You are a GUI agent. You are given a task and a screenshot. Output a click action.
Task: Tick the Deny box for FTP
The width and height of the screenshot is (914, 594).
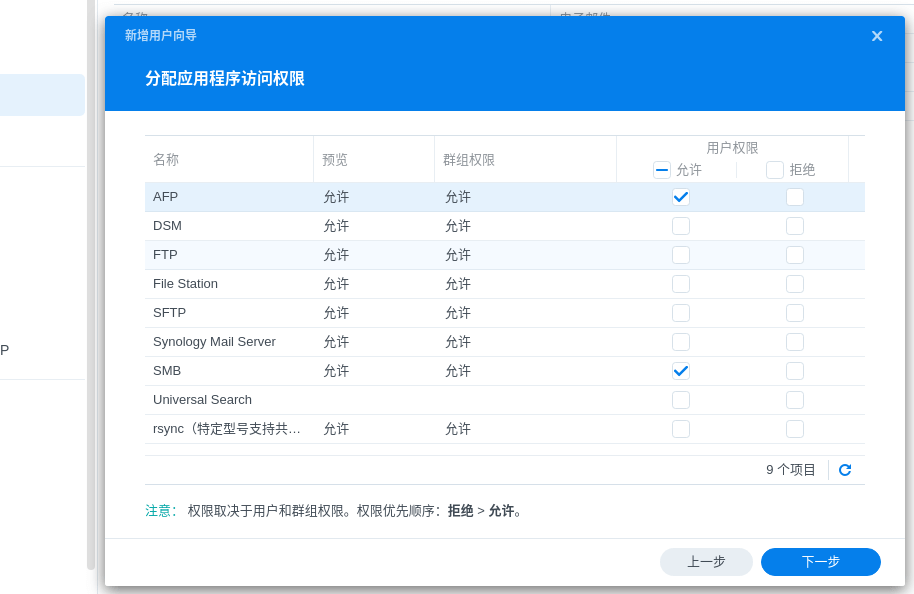tap(795, 255)
